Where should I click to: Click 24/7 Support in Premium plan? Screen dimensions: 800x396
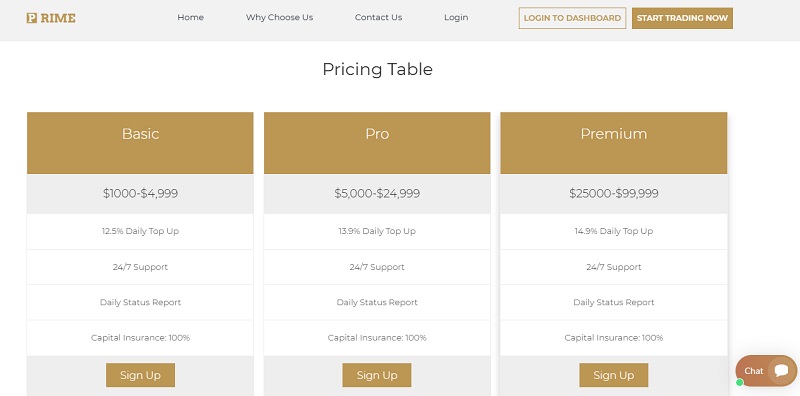tap(614, 267)
